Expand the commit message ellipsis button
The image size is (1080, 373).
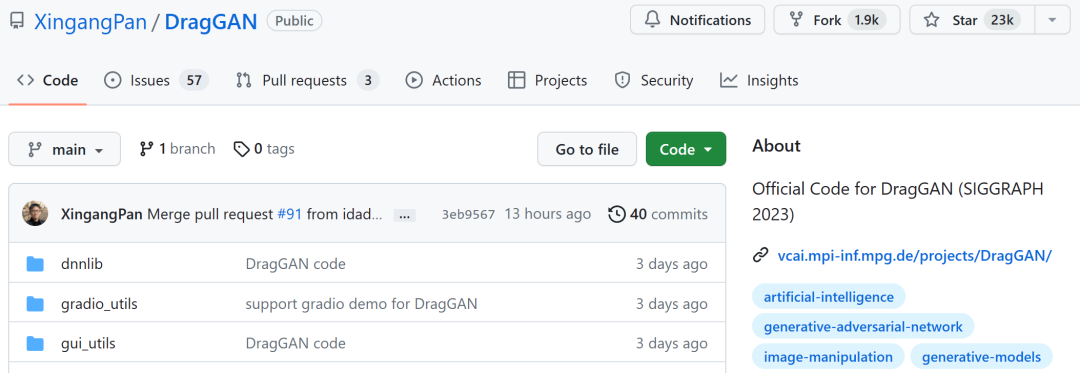[404, 215]
